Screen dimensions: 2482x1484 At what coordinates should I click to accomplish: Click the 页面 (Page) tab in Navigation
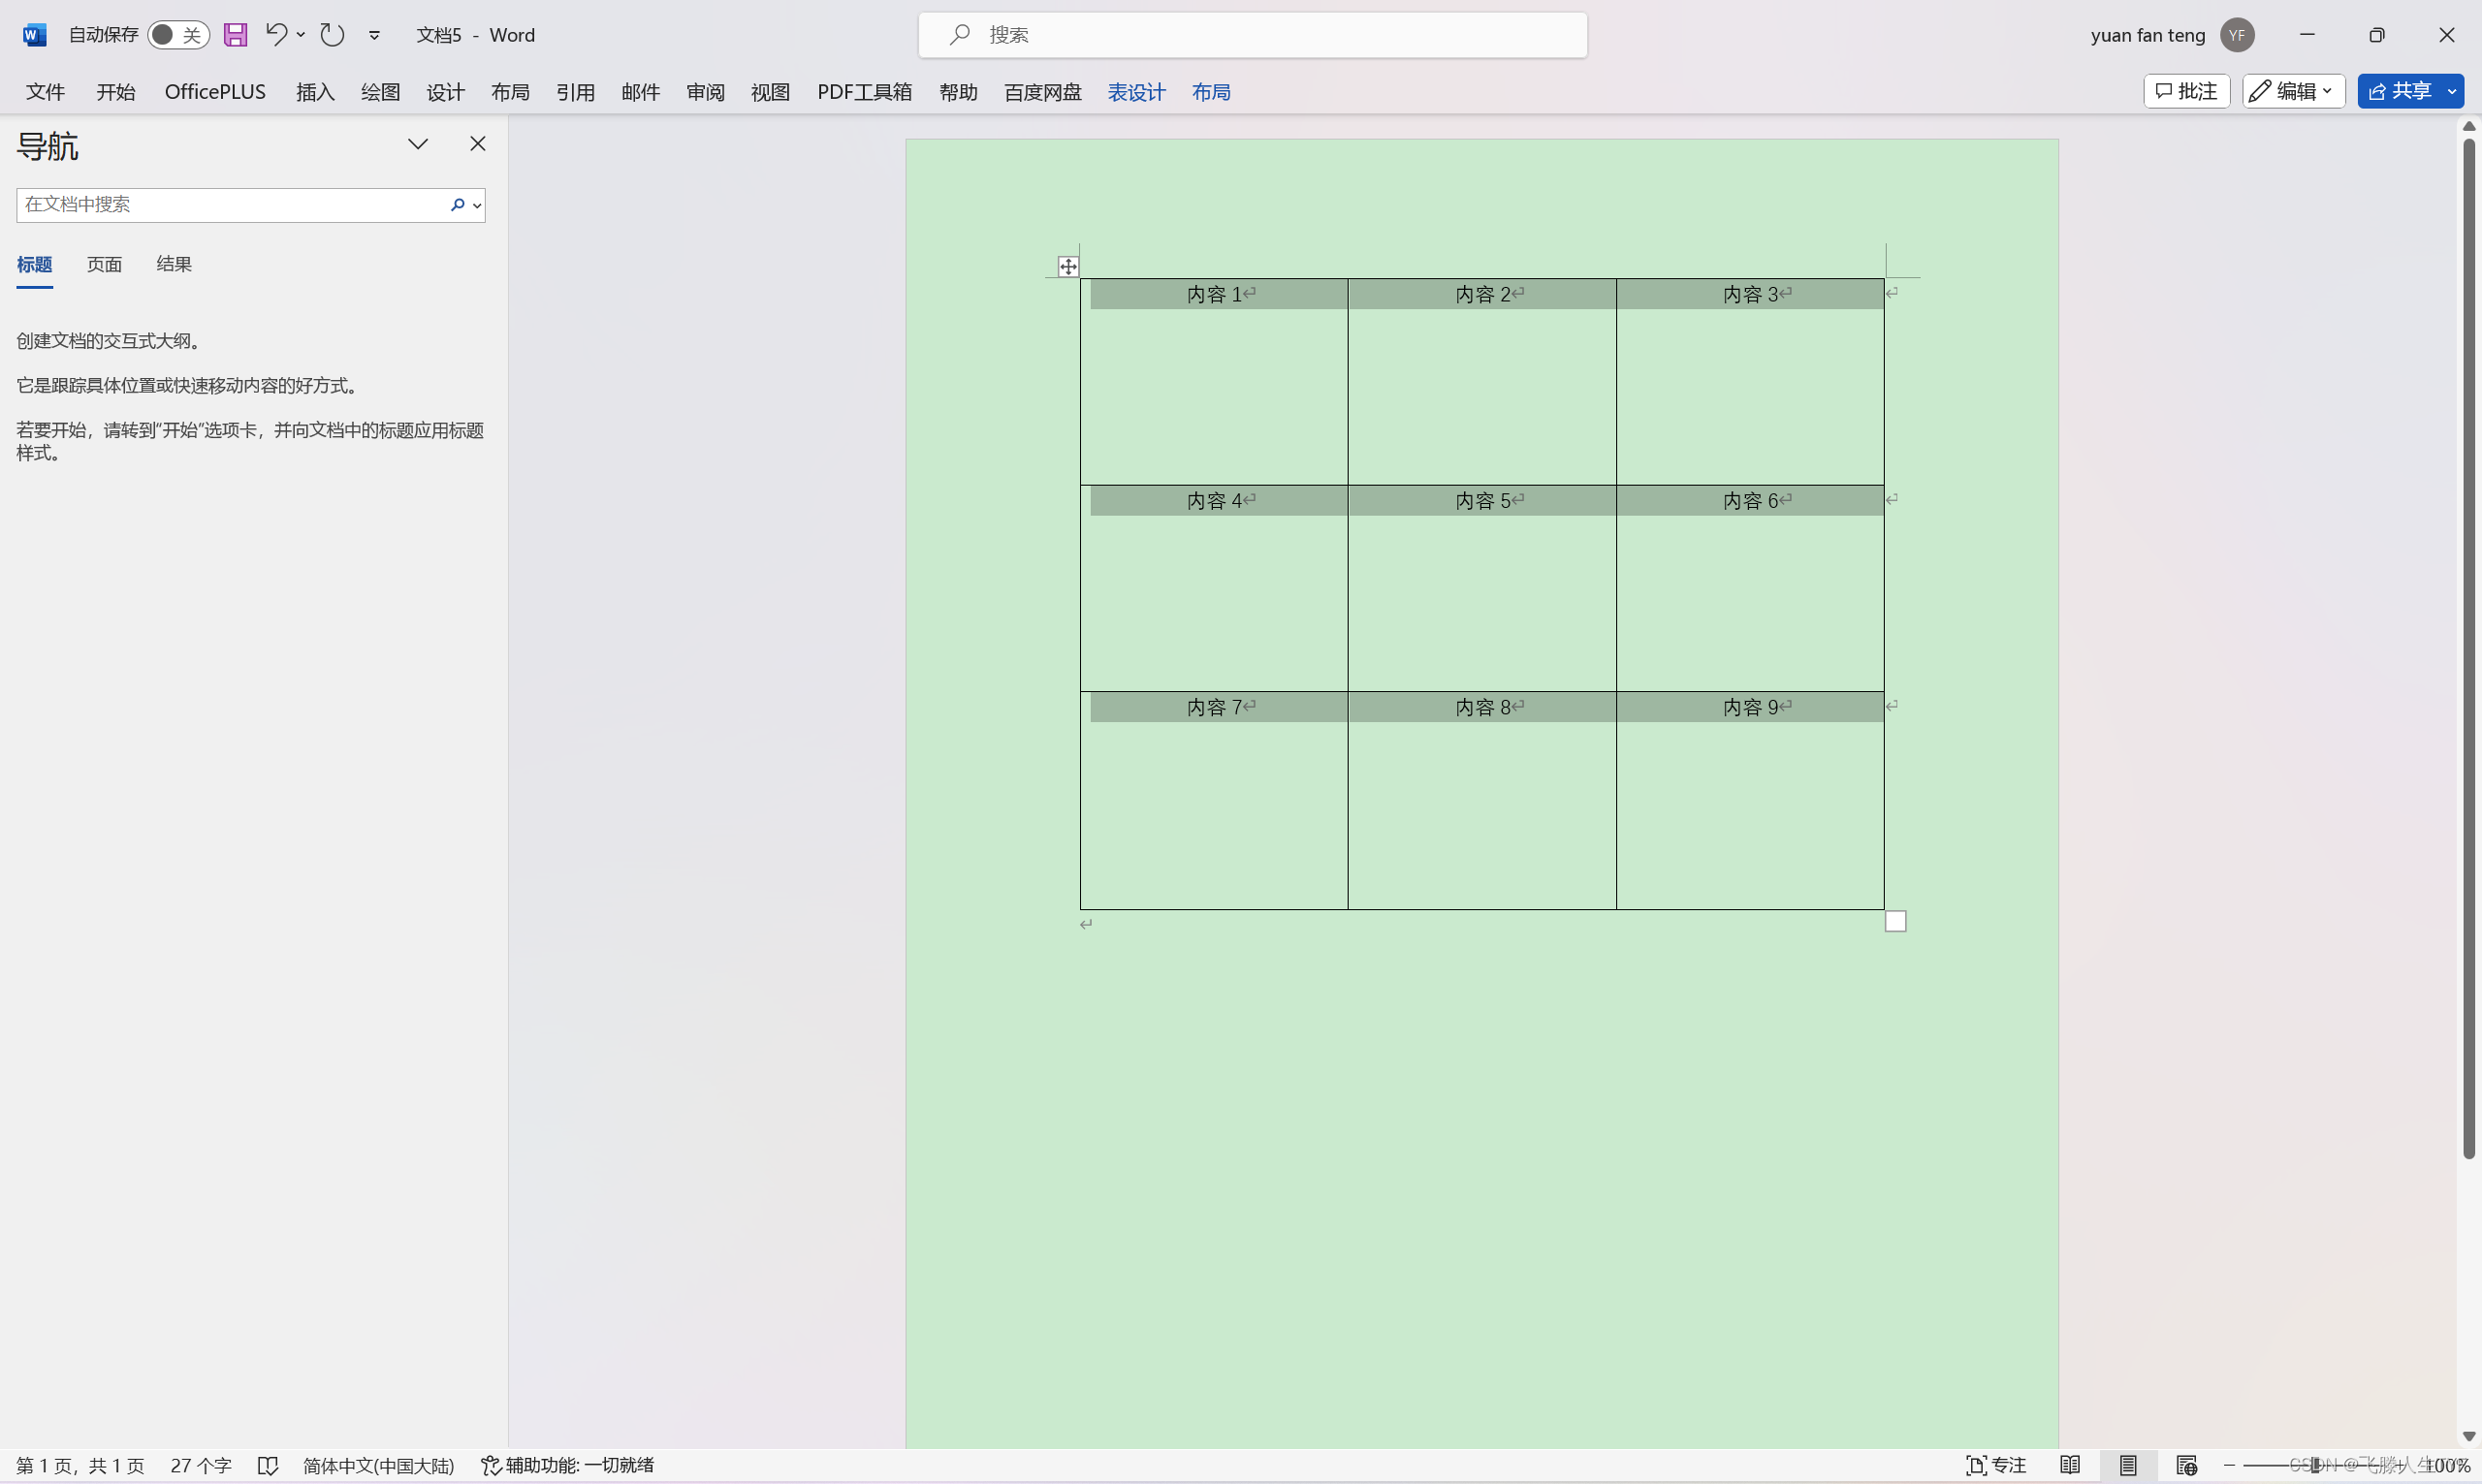coord(105,264)
